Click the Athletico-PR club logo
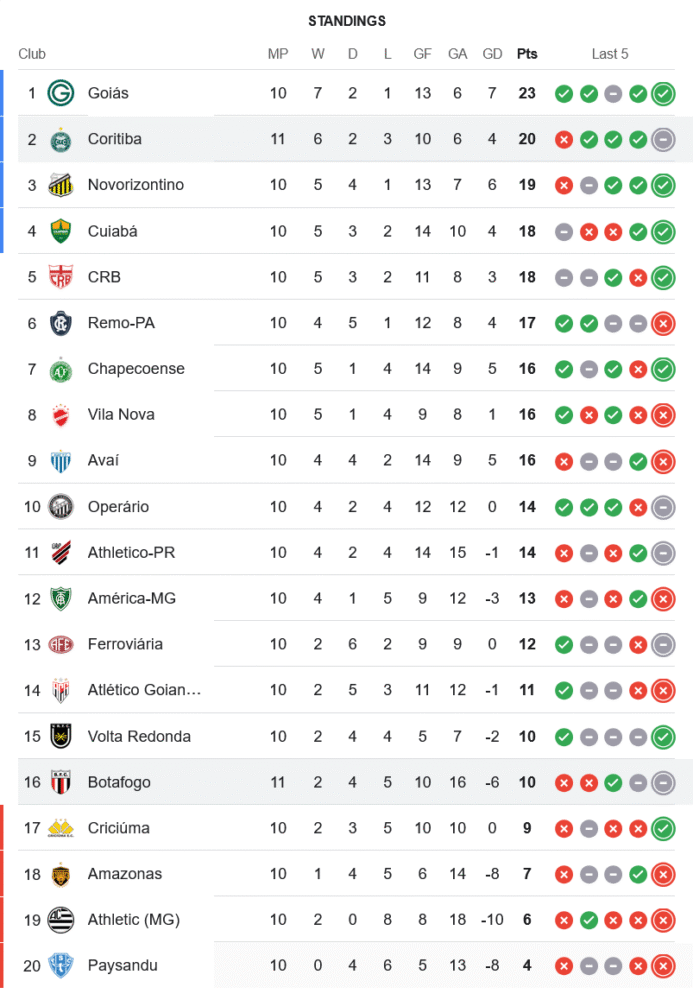Image resolution: width=693 pixels, height=1000 pixels. [x=61, y=552]
